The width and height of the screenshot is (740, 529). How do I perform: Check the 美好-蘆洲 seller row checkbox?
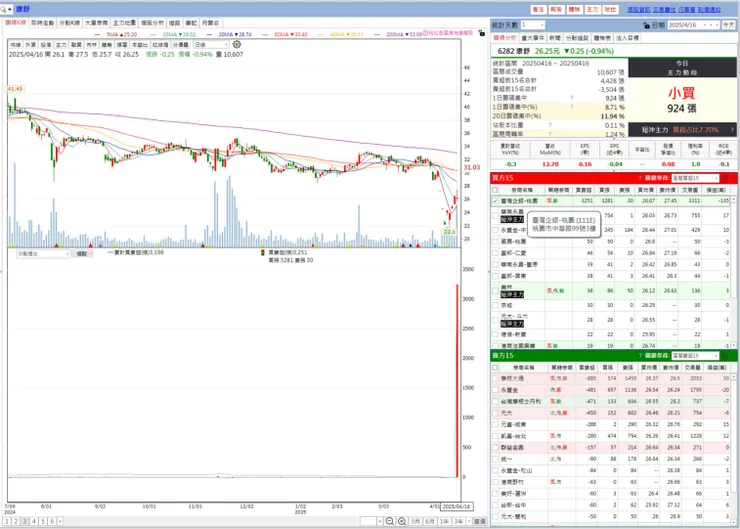point(495,494)
